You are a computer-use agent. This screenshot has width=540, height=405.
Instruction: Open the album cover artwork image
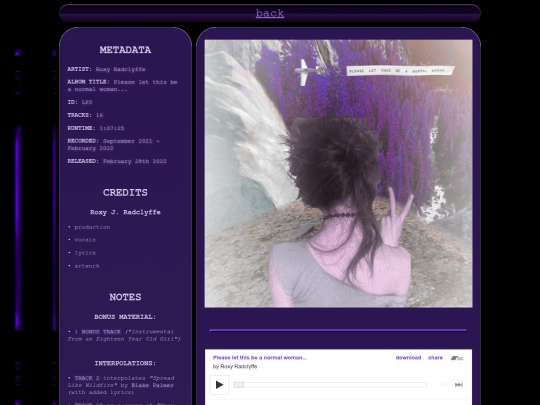click(339, 174)
